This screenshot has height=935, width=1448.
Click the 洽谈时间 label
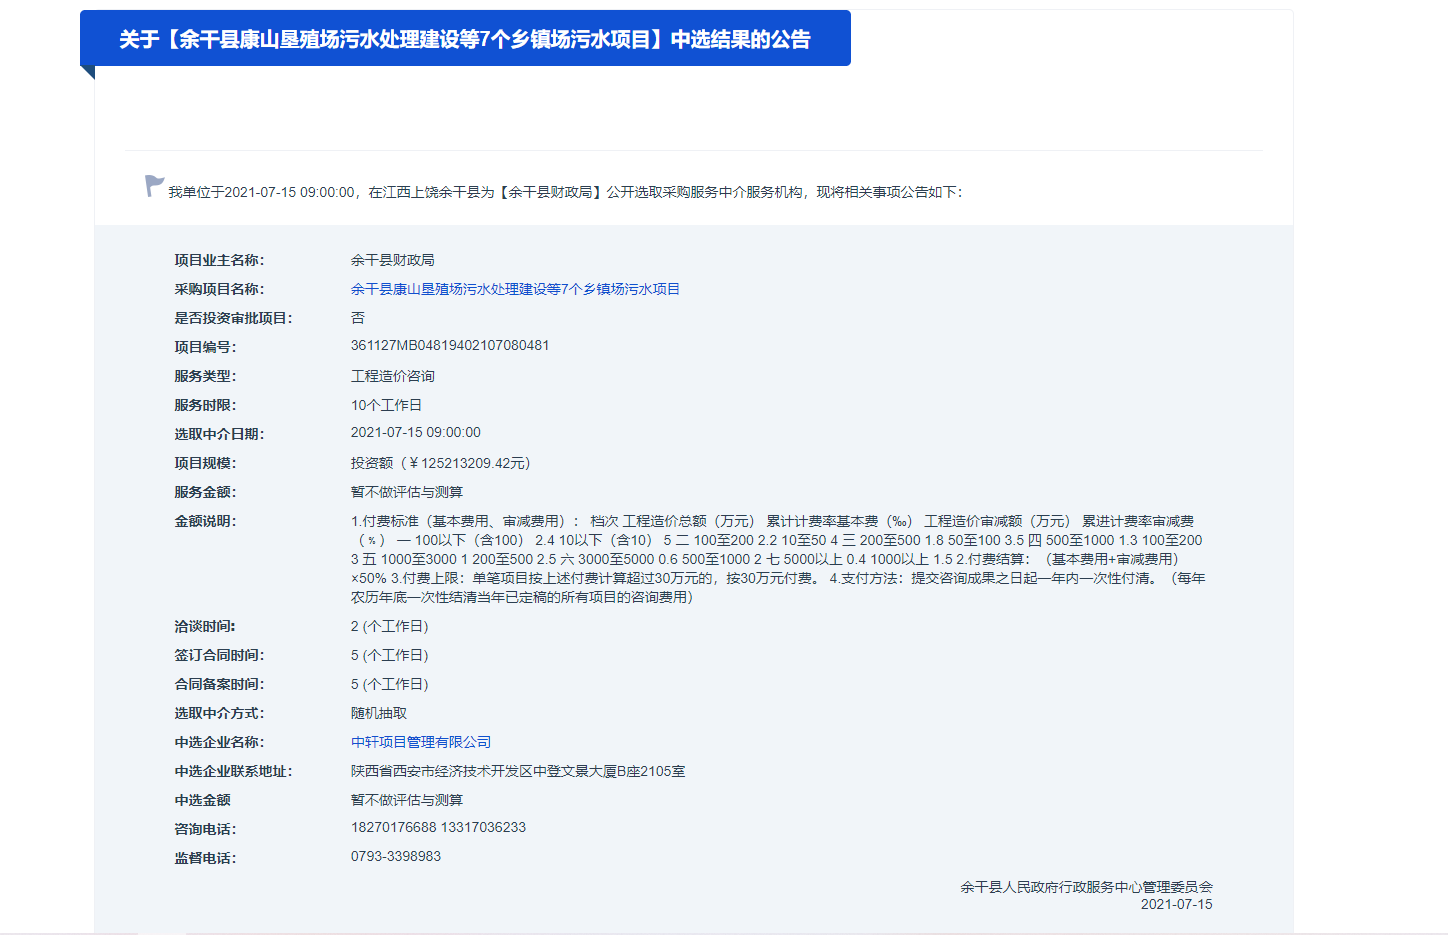pos(205,626)
